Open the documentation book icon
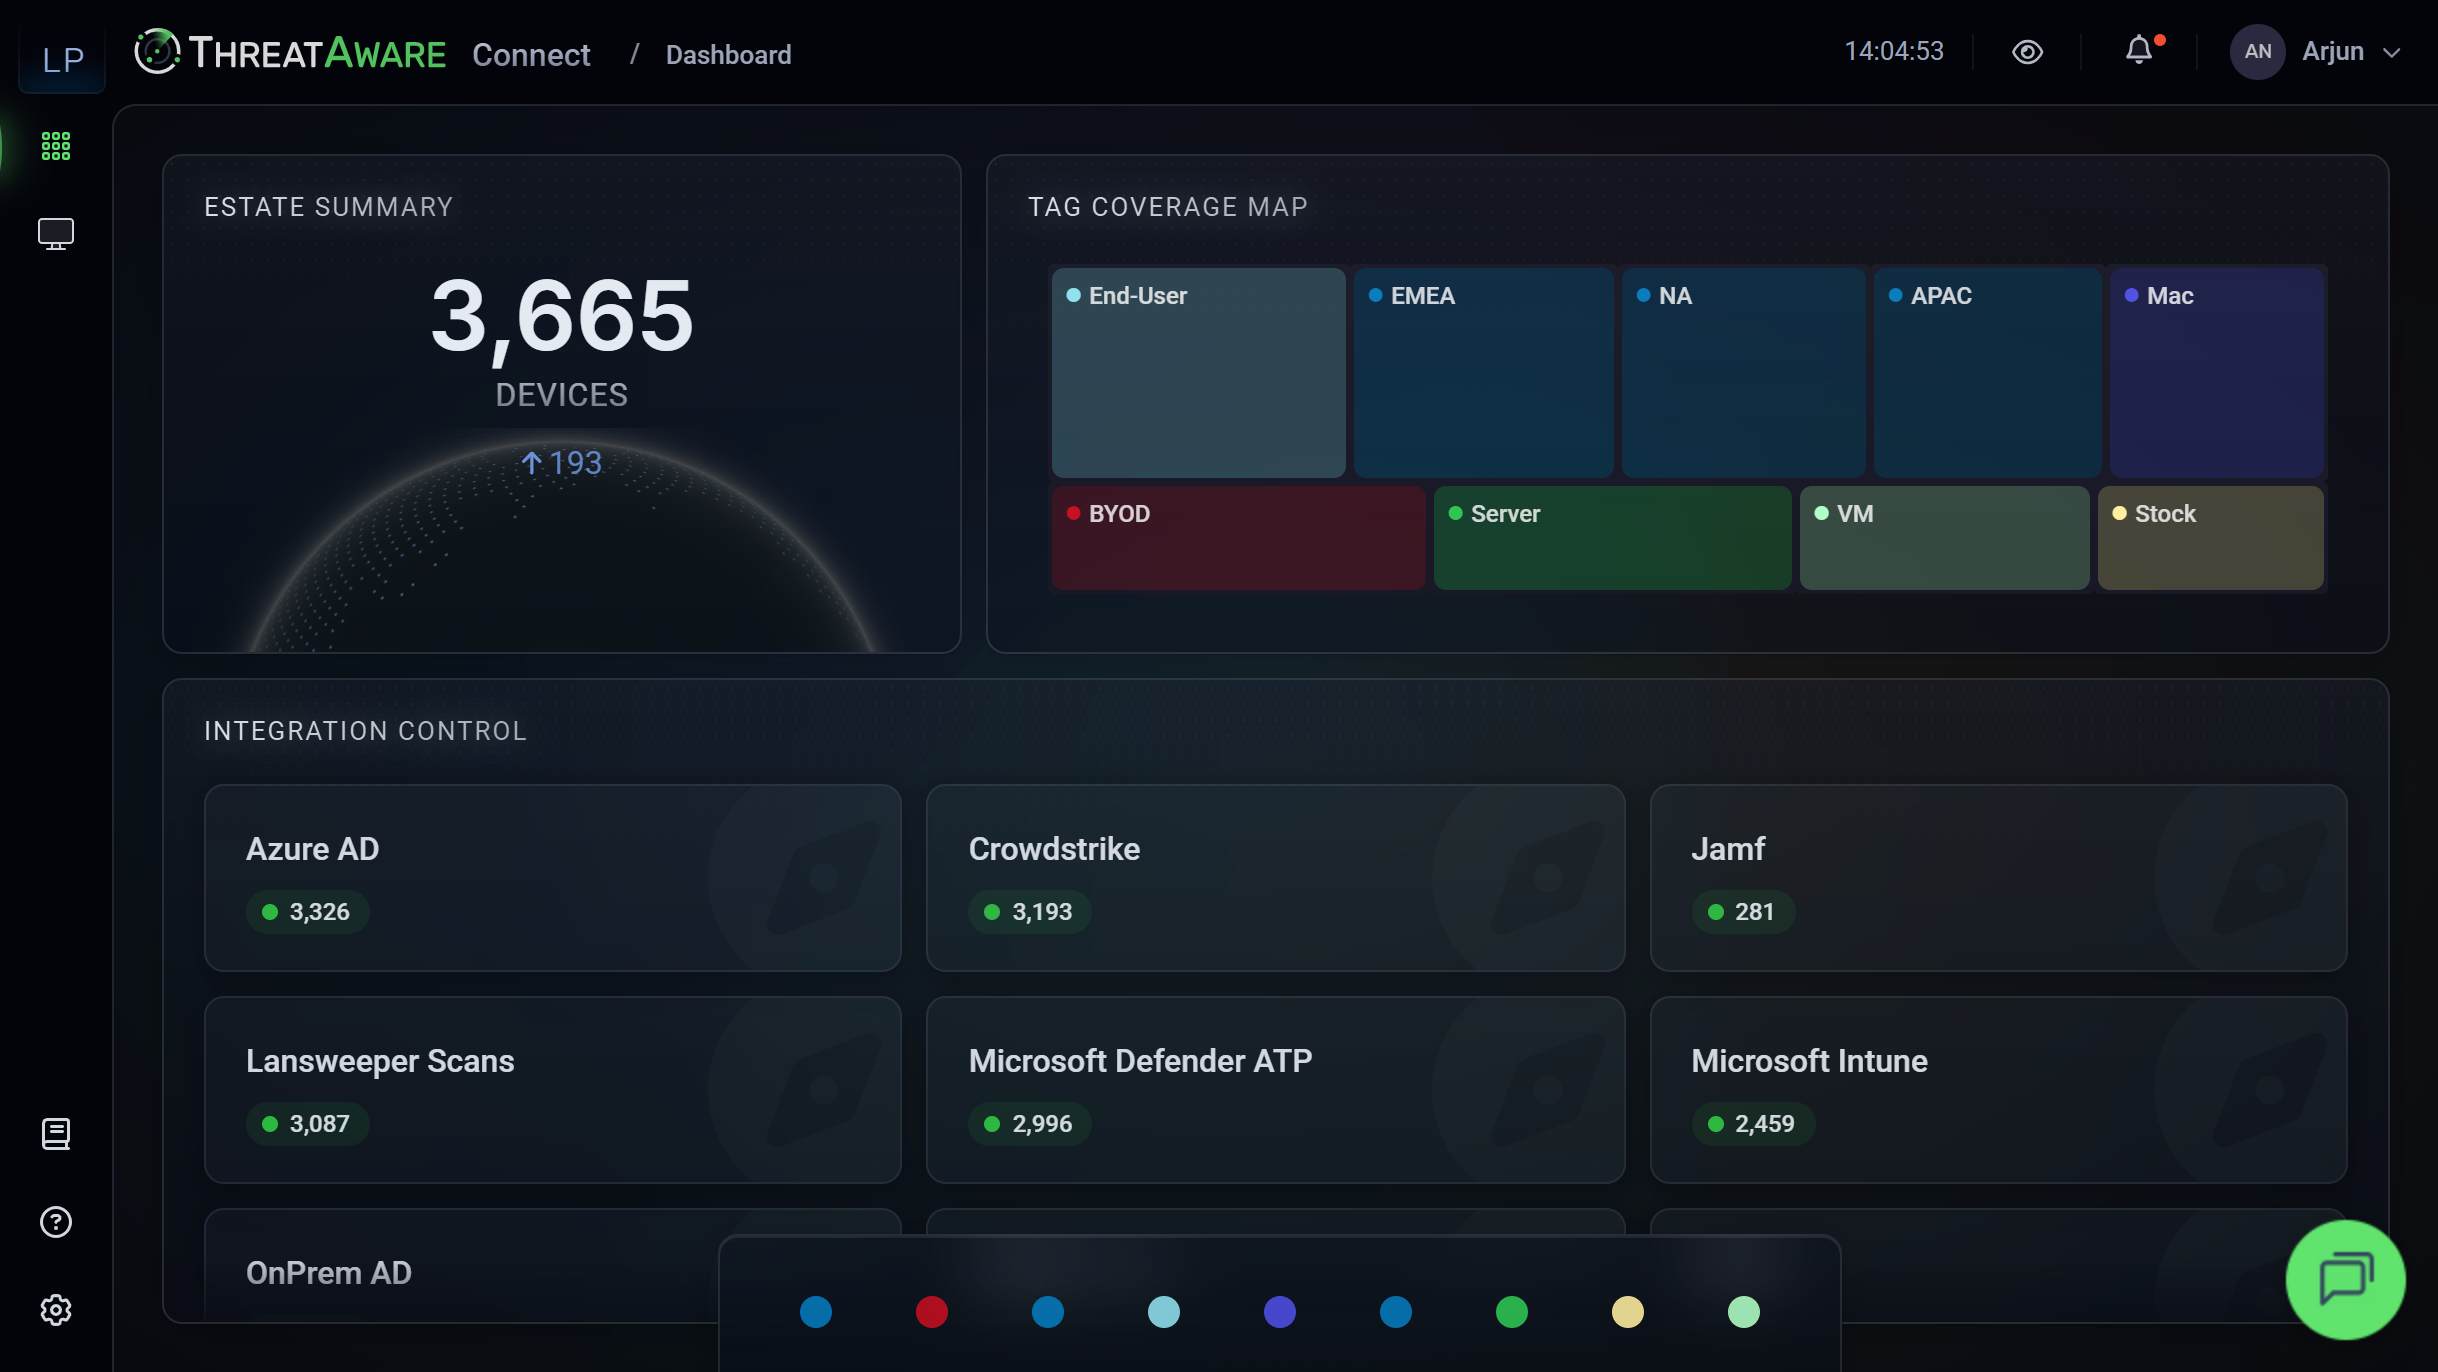The width and height of the screenshot is (2438, 1372). 56,1134
